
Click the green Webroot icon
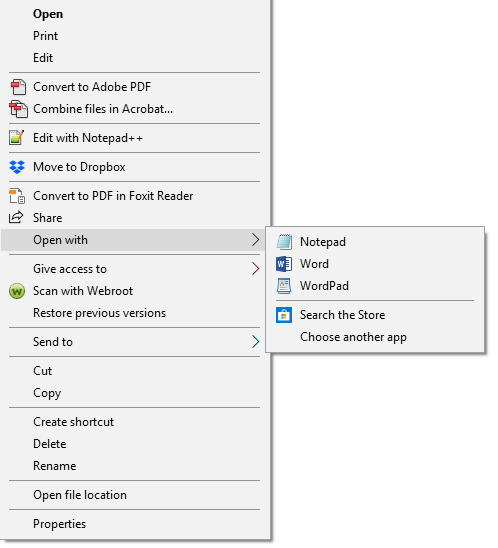[x=17, y=291]
